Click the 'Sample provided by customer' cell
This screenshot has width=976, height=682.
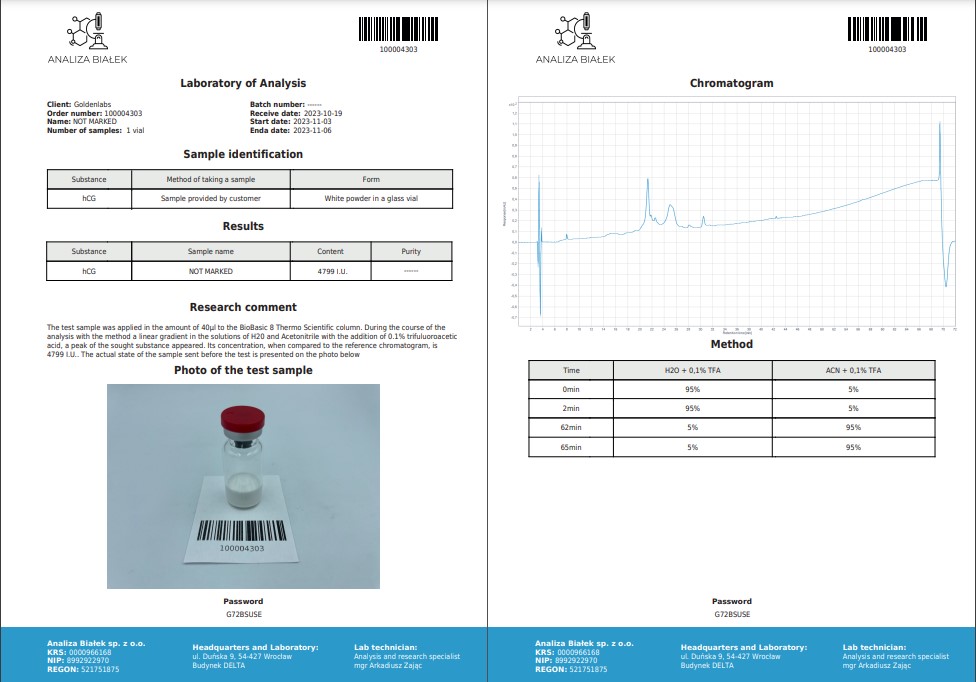[210, 199]
